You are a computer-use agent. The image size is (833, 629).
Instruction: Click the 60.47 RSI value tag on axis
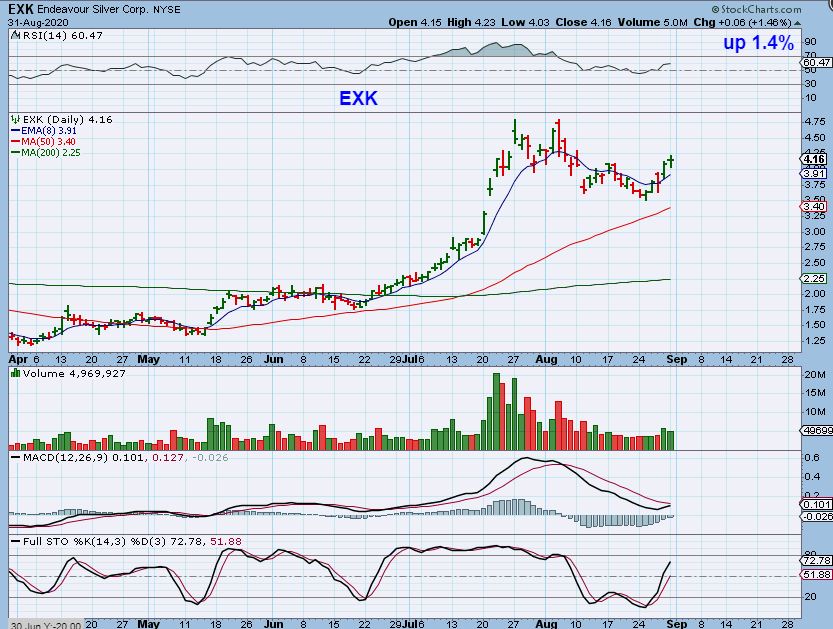[817, 63]
